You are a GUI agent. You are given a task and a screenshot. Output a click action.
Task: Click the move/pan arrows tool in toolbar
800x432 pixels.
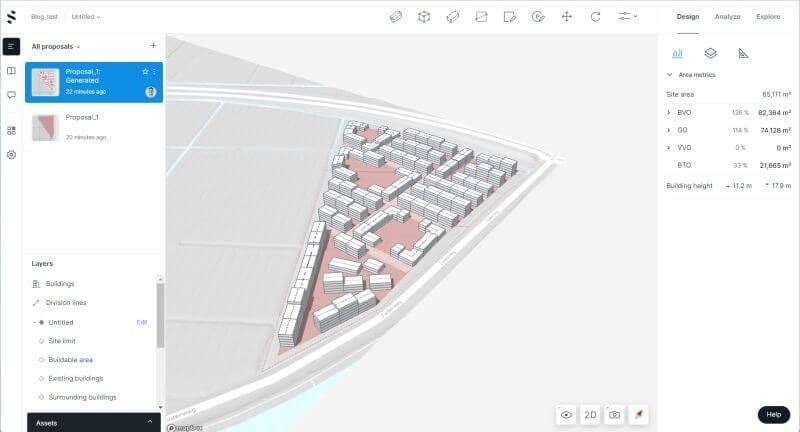point(567,17)
